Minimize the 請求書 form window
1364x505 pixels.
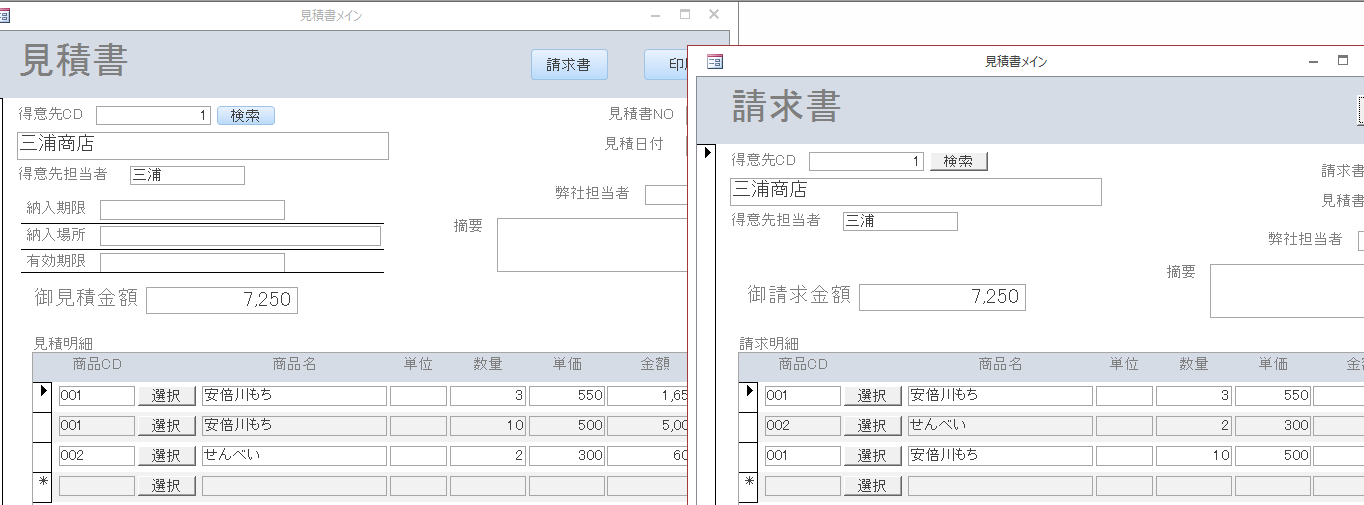(x=1314, y=62)
